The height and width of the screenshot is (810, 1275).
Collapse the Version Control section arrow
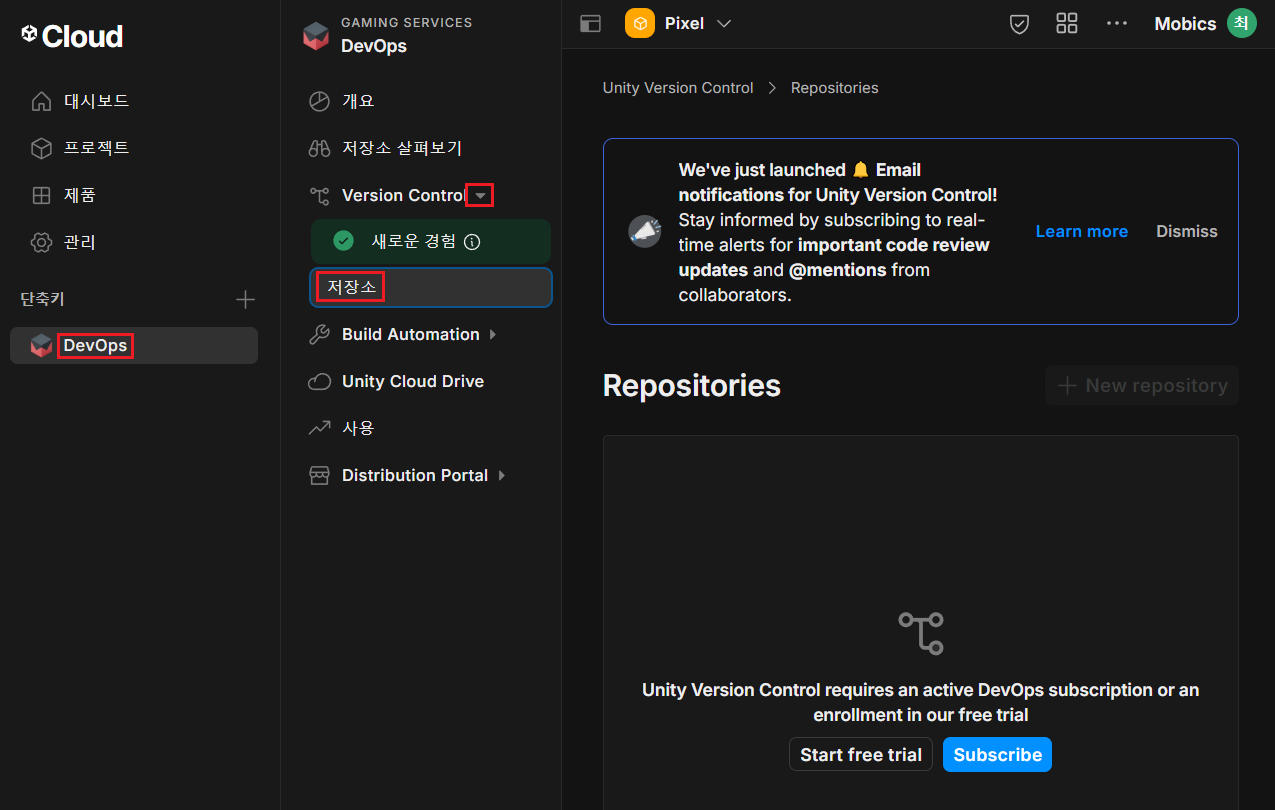tap(481, 196)
